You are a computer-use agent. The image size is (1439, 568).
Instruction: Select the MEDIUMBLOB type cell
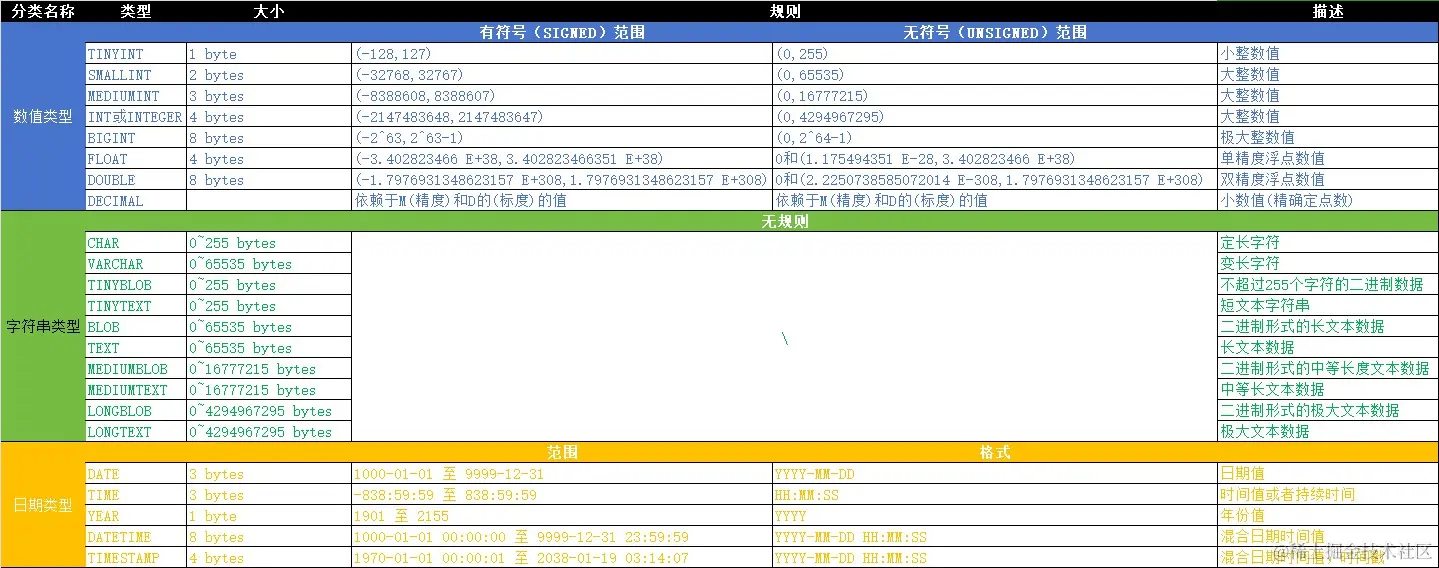coord(136,368)
